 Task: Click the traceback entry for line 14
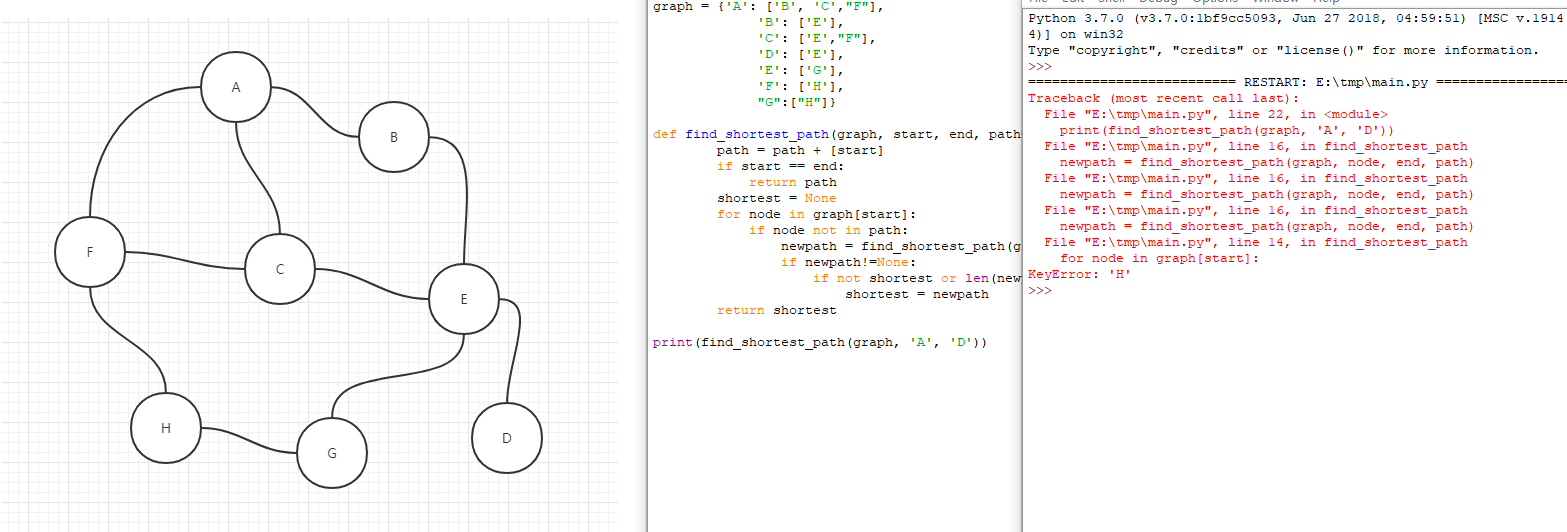click(x=1255, y=242)
